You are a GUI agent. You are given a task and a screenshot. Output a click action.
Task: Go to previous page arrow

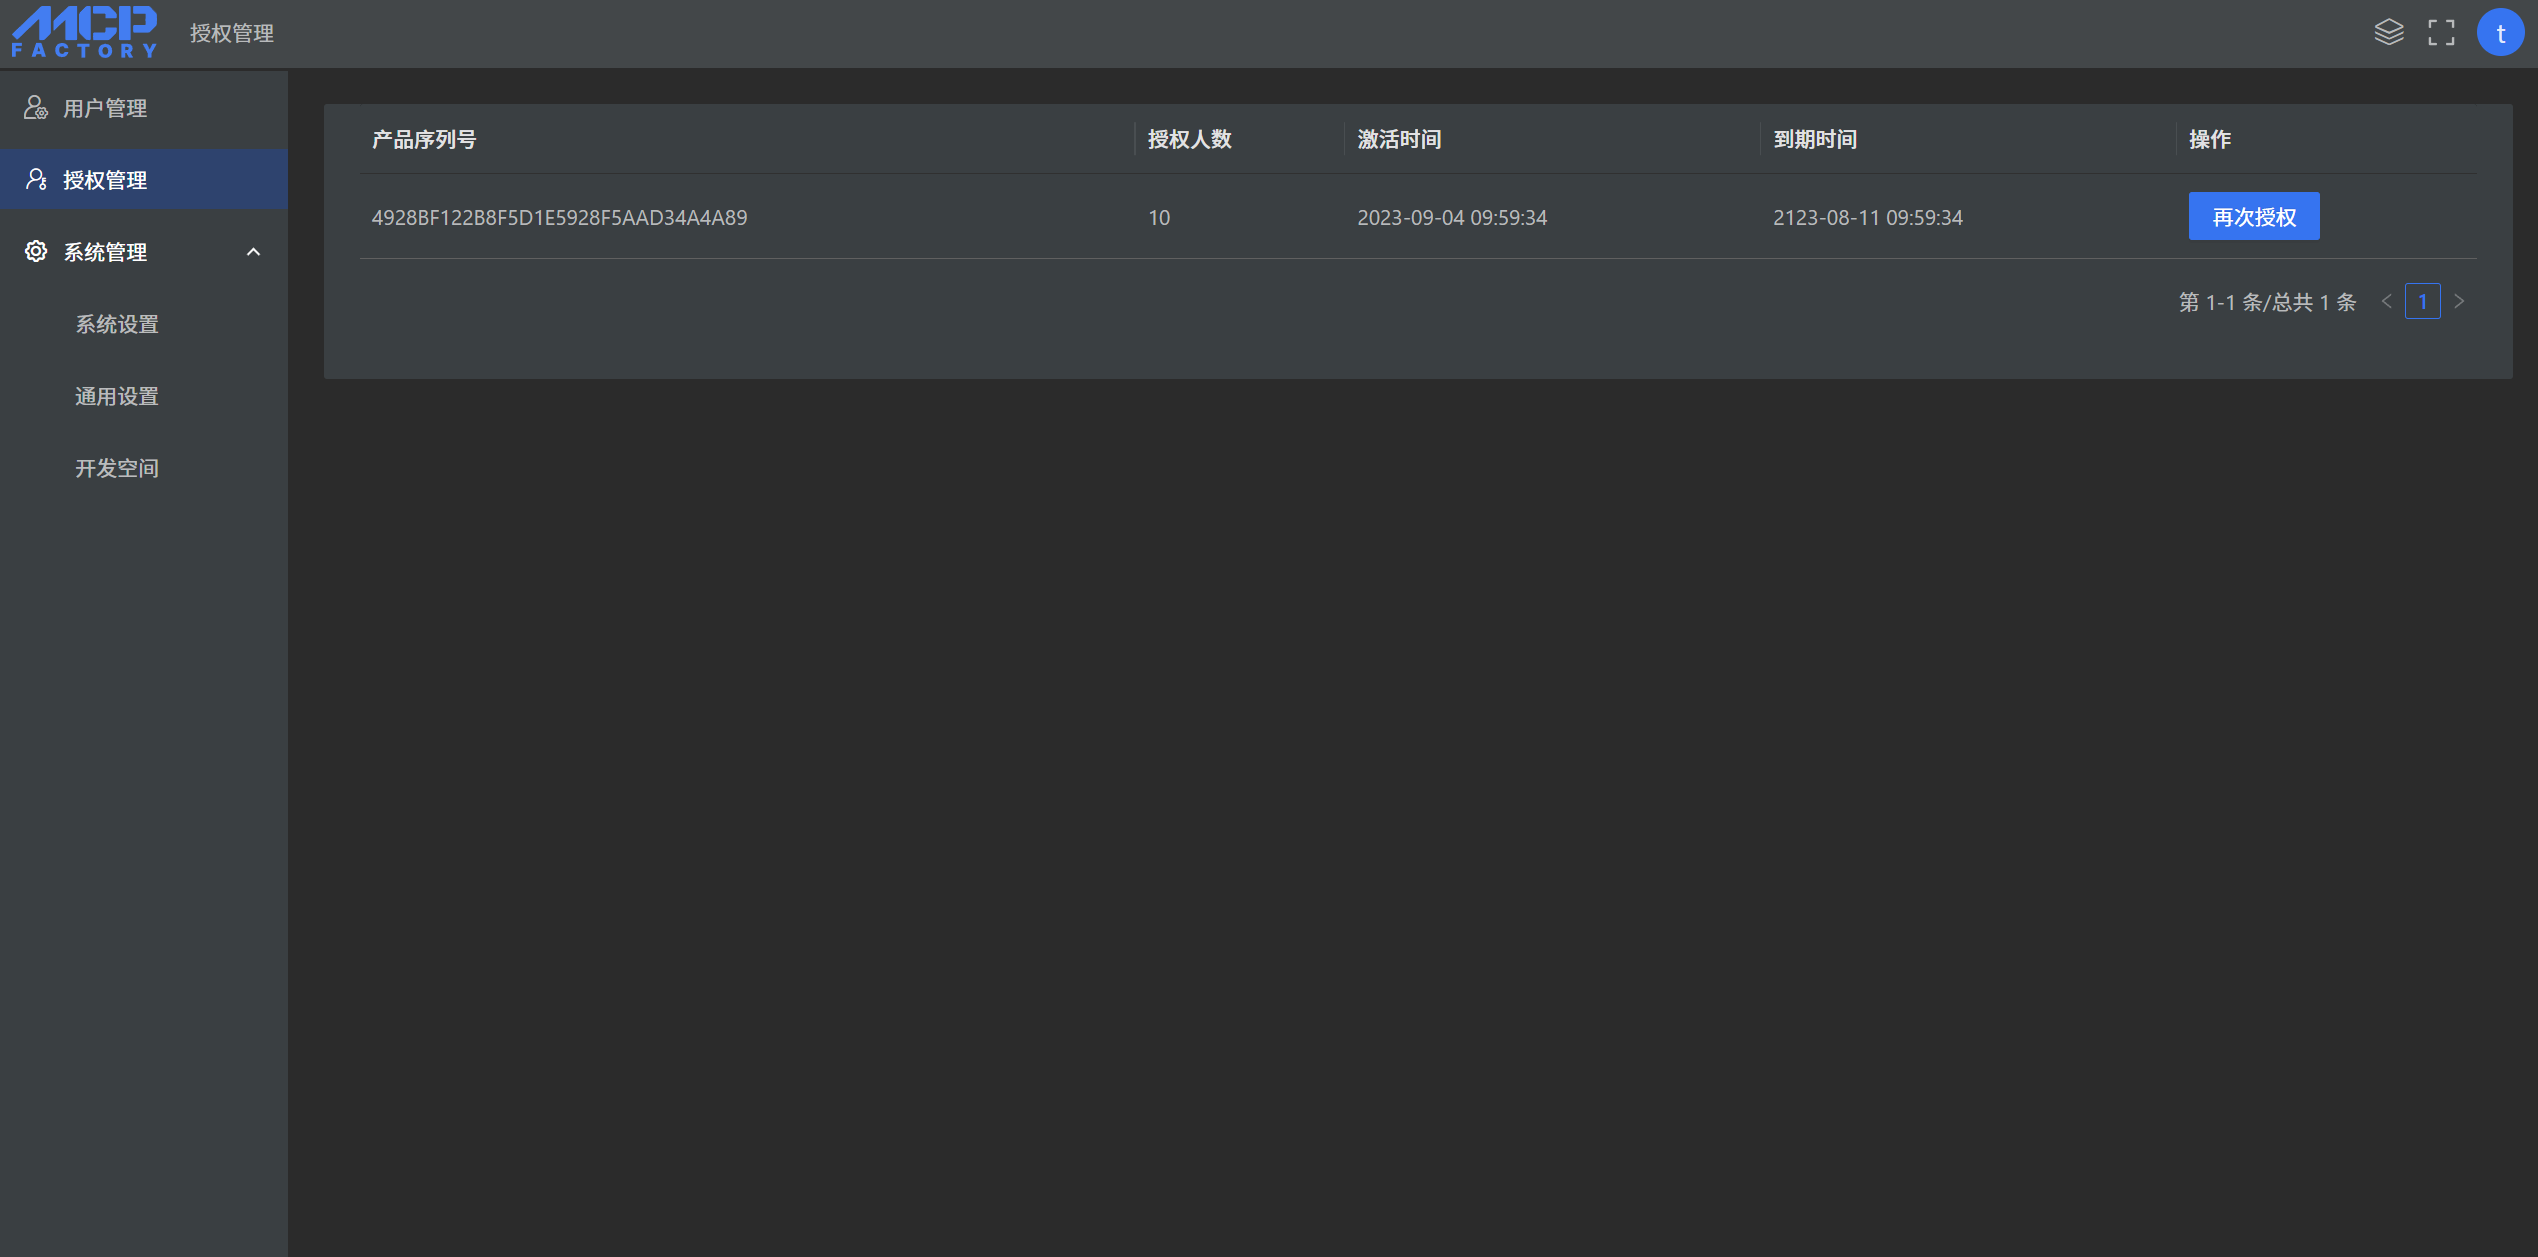2387,302
